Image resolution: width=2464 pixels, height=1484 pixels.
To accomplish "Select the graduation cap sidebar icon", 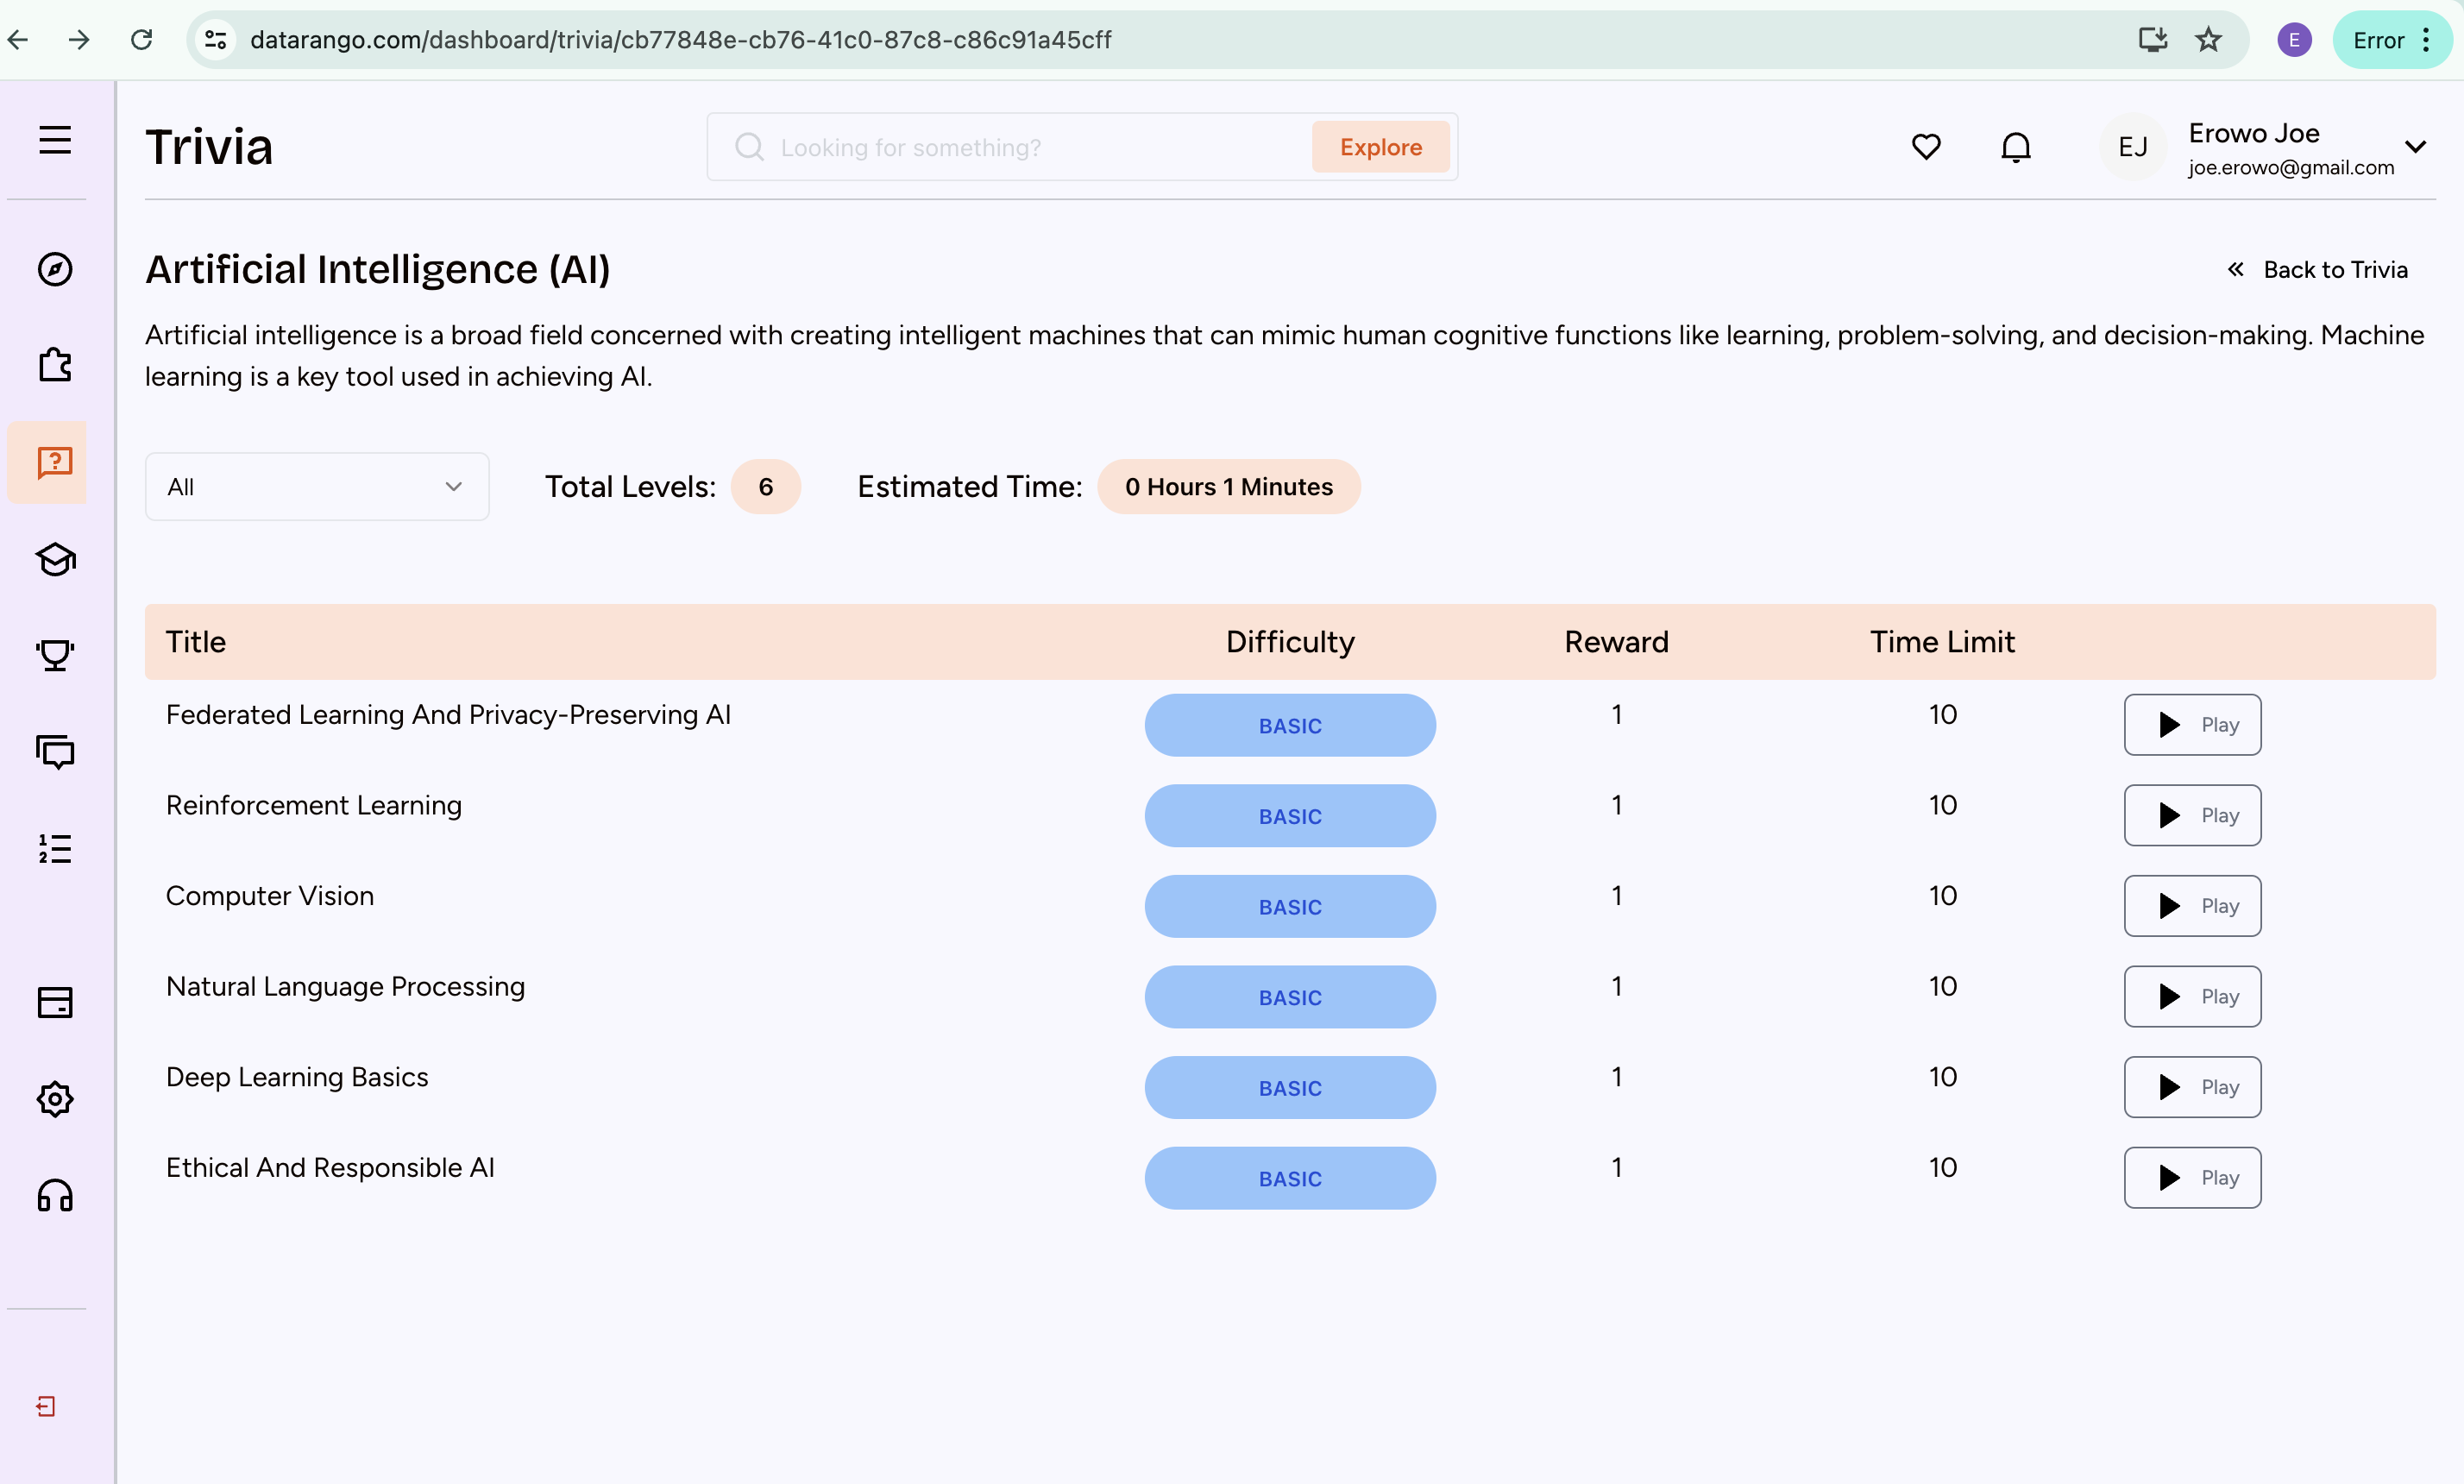I will point(55,559).
